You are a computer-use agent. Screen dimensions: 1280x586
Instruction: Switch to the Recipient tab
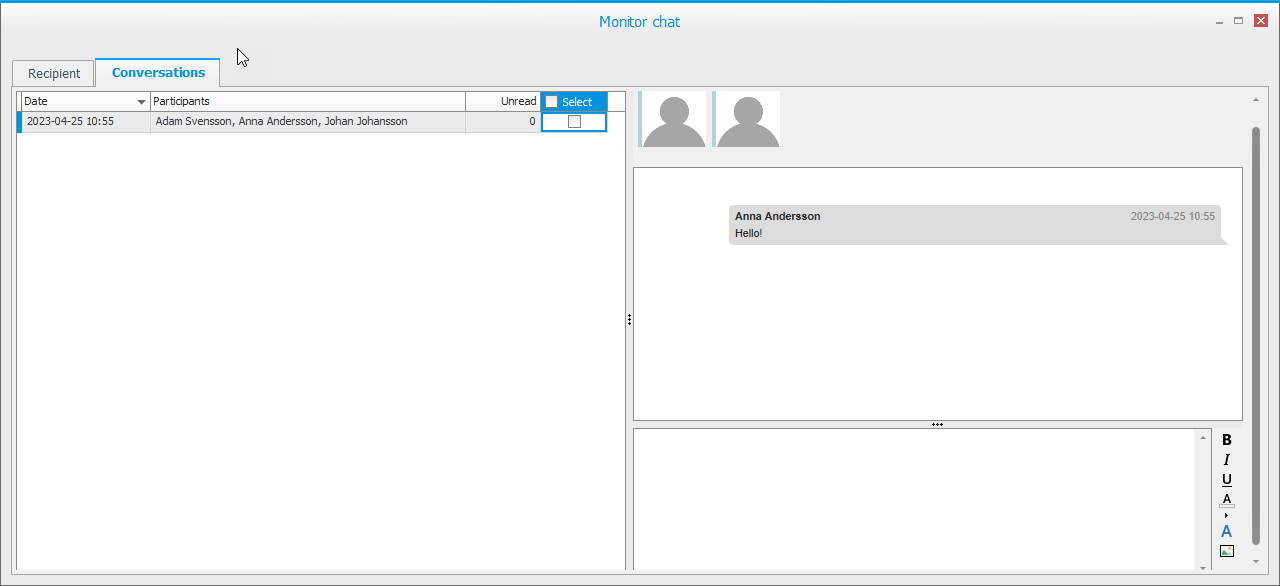(x=54, y=74)
